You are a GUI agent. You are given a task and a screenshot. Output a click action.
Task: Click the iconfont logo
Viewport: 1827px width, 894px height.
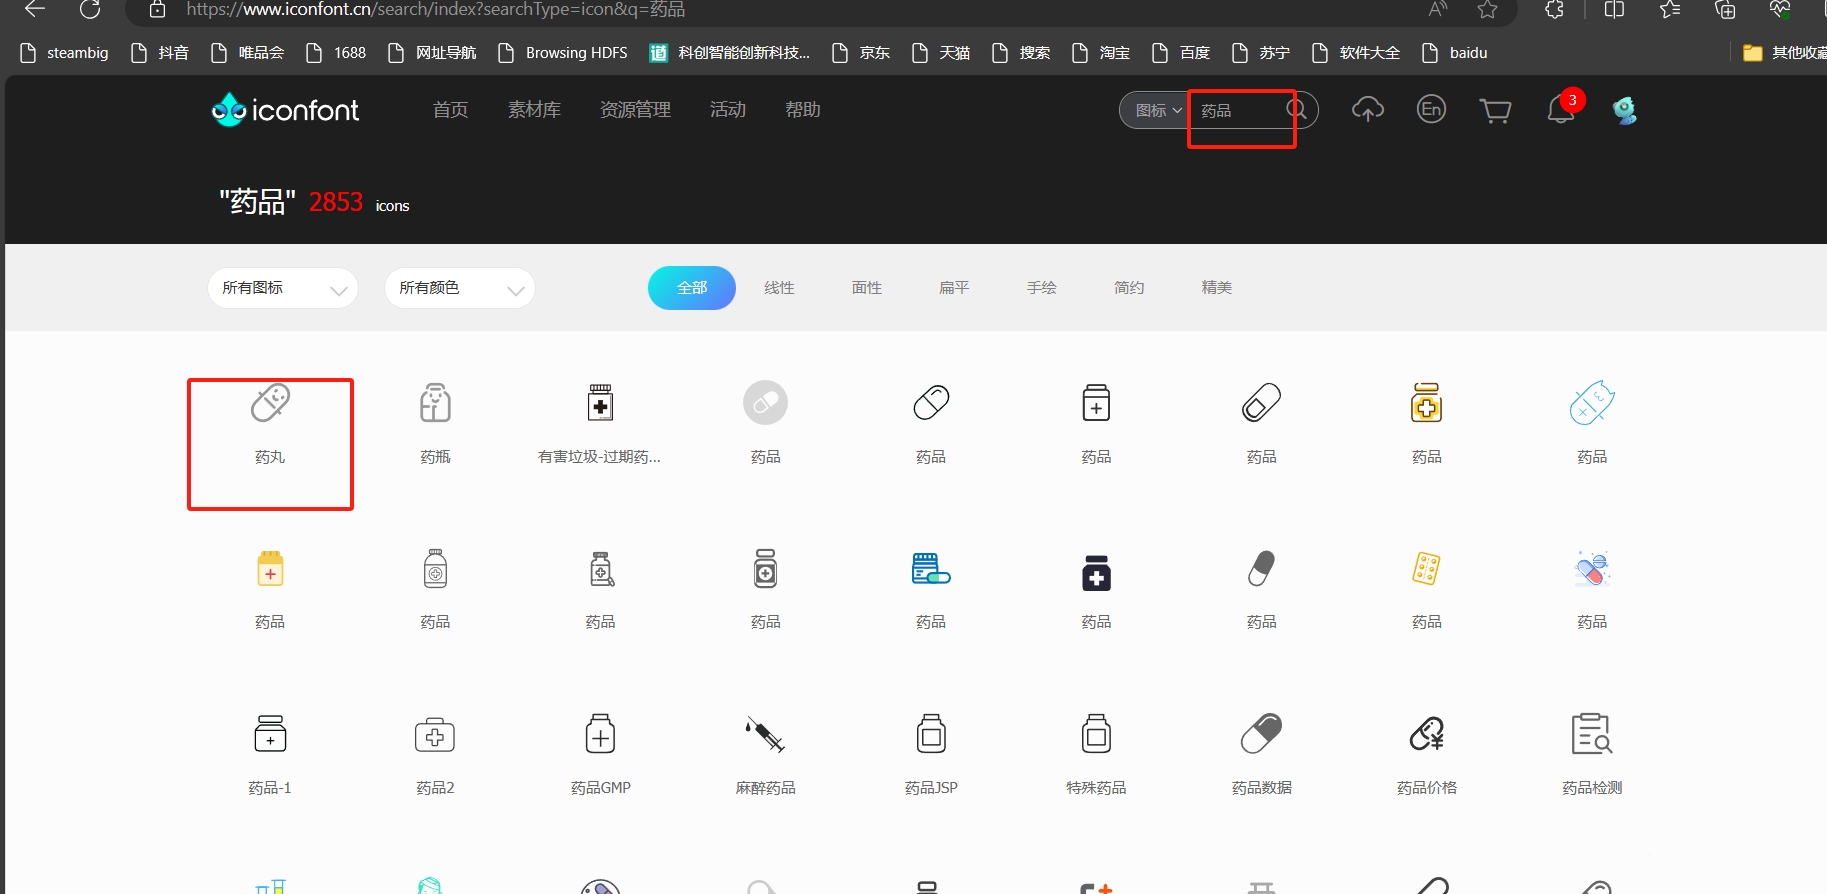pos(285,109)
